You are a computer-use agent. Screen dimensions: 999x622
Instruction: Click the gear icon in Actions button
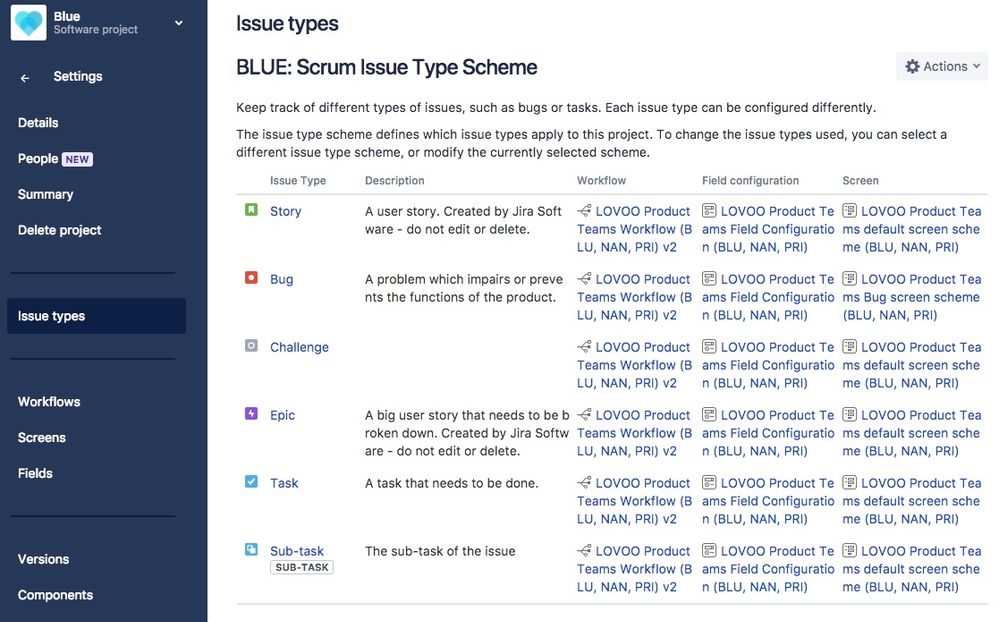[x=912, y=66]
